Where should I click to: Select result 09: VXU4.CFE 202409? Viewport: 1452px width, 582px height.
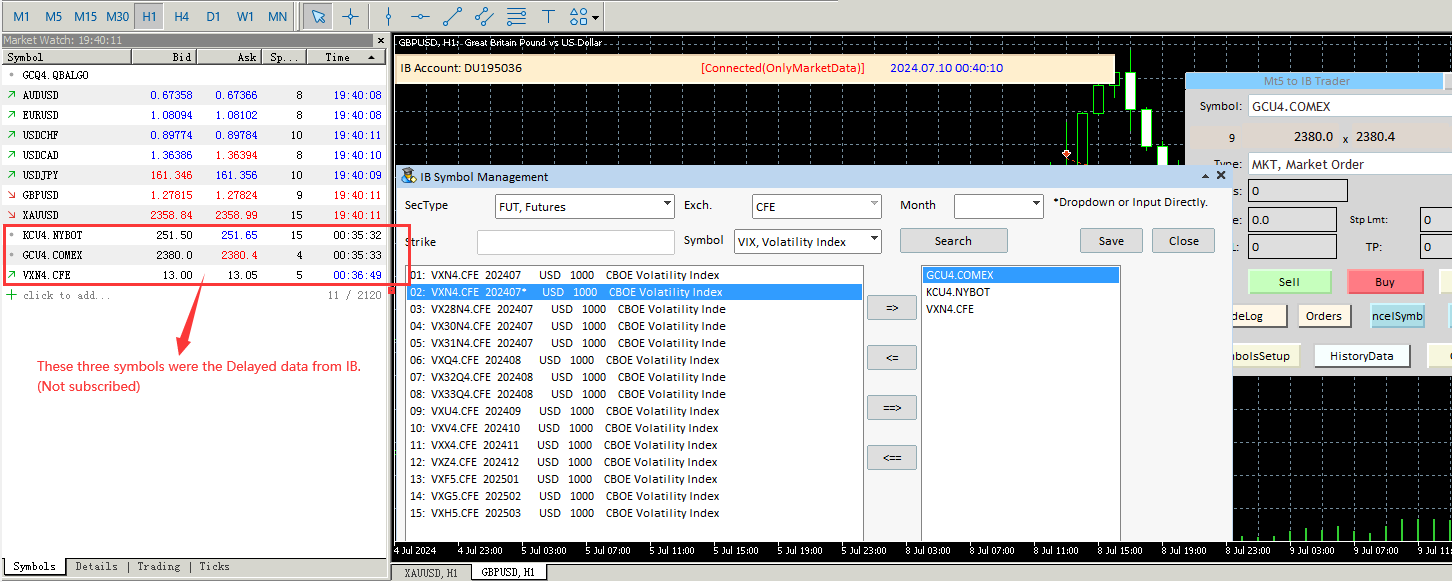pos(635,411)
